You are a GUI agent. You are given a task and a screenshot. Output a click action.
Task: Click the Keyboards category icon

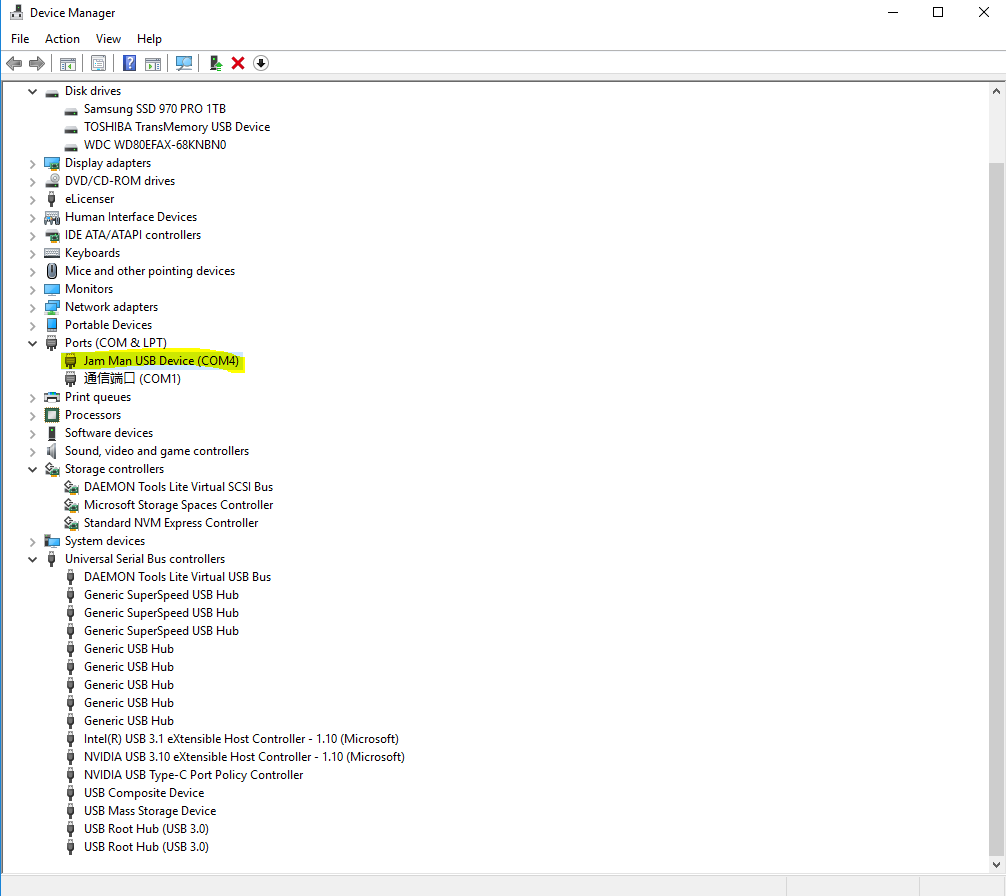(52, 253)
